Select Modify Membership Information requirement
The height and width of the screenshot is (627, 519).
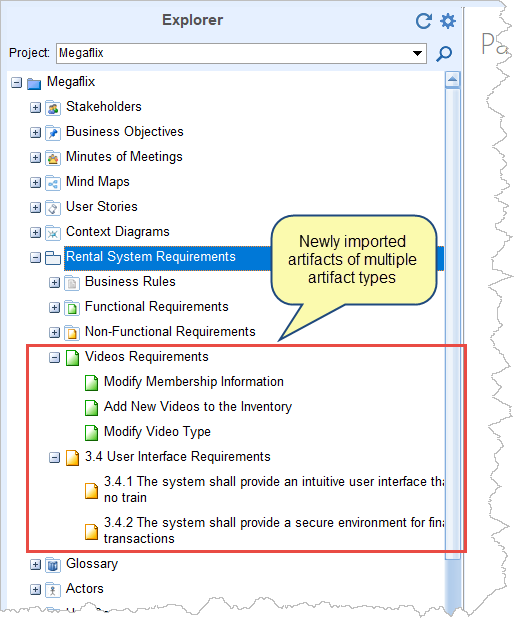(194, 382)
